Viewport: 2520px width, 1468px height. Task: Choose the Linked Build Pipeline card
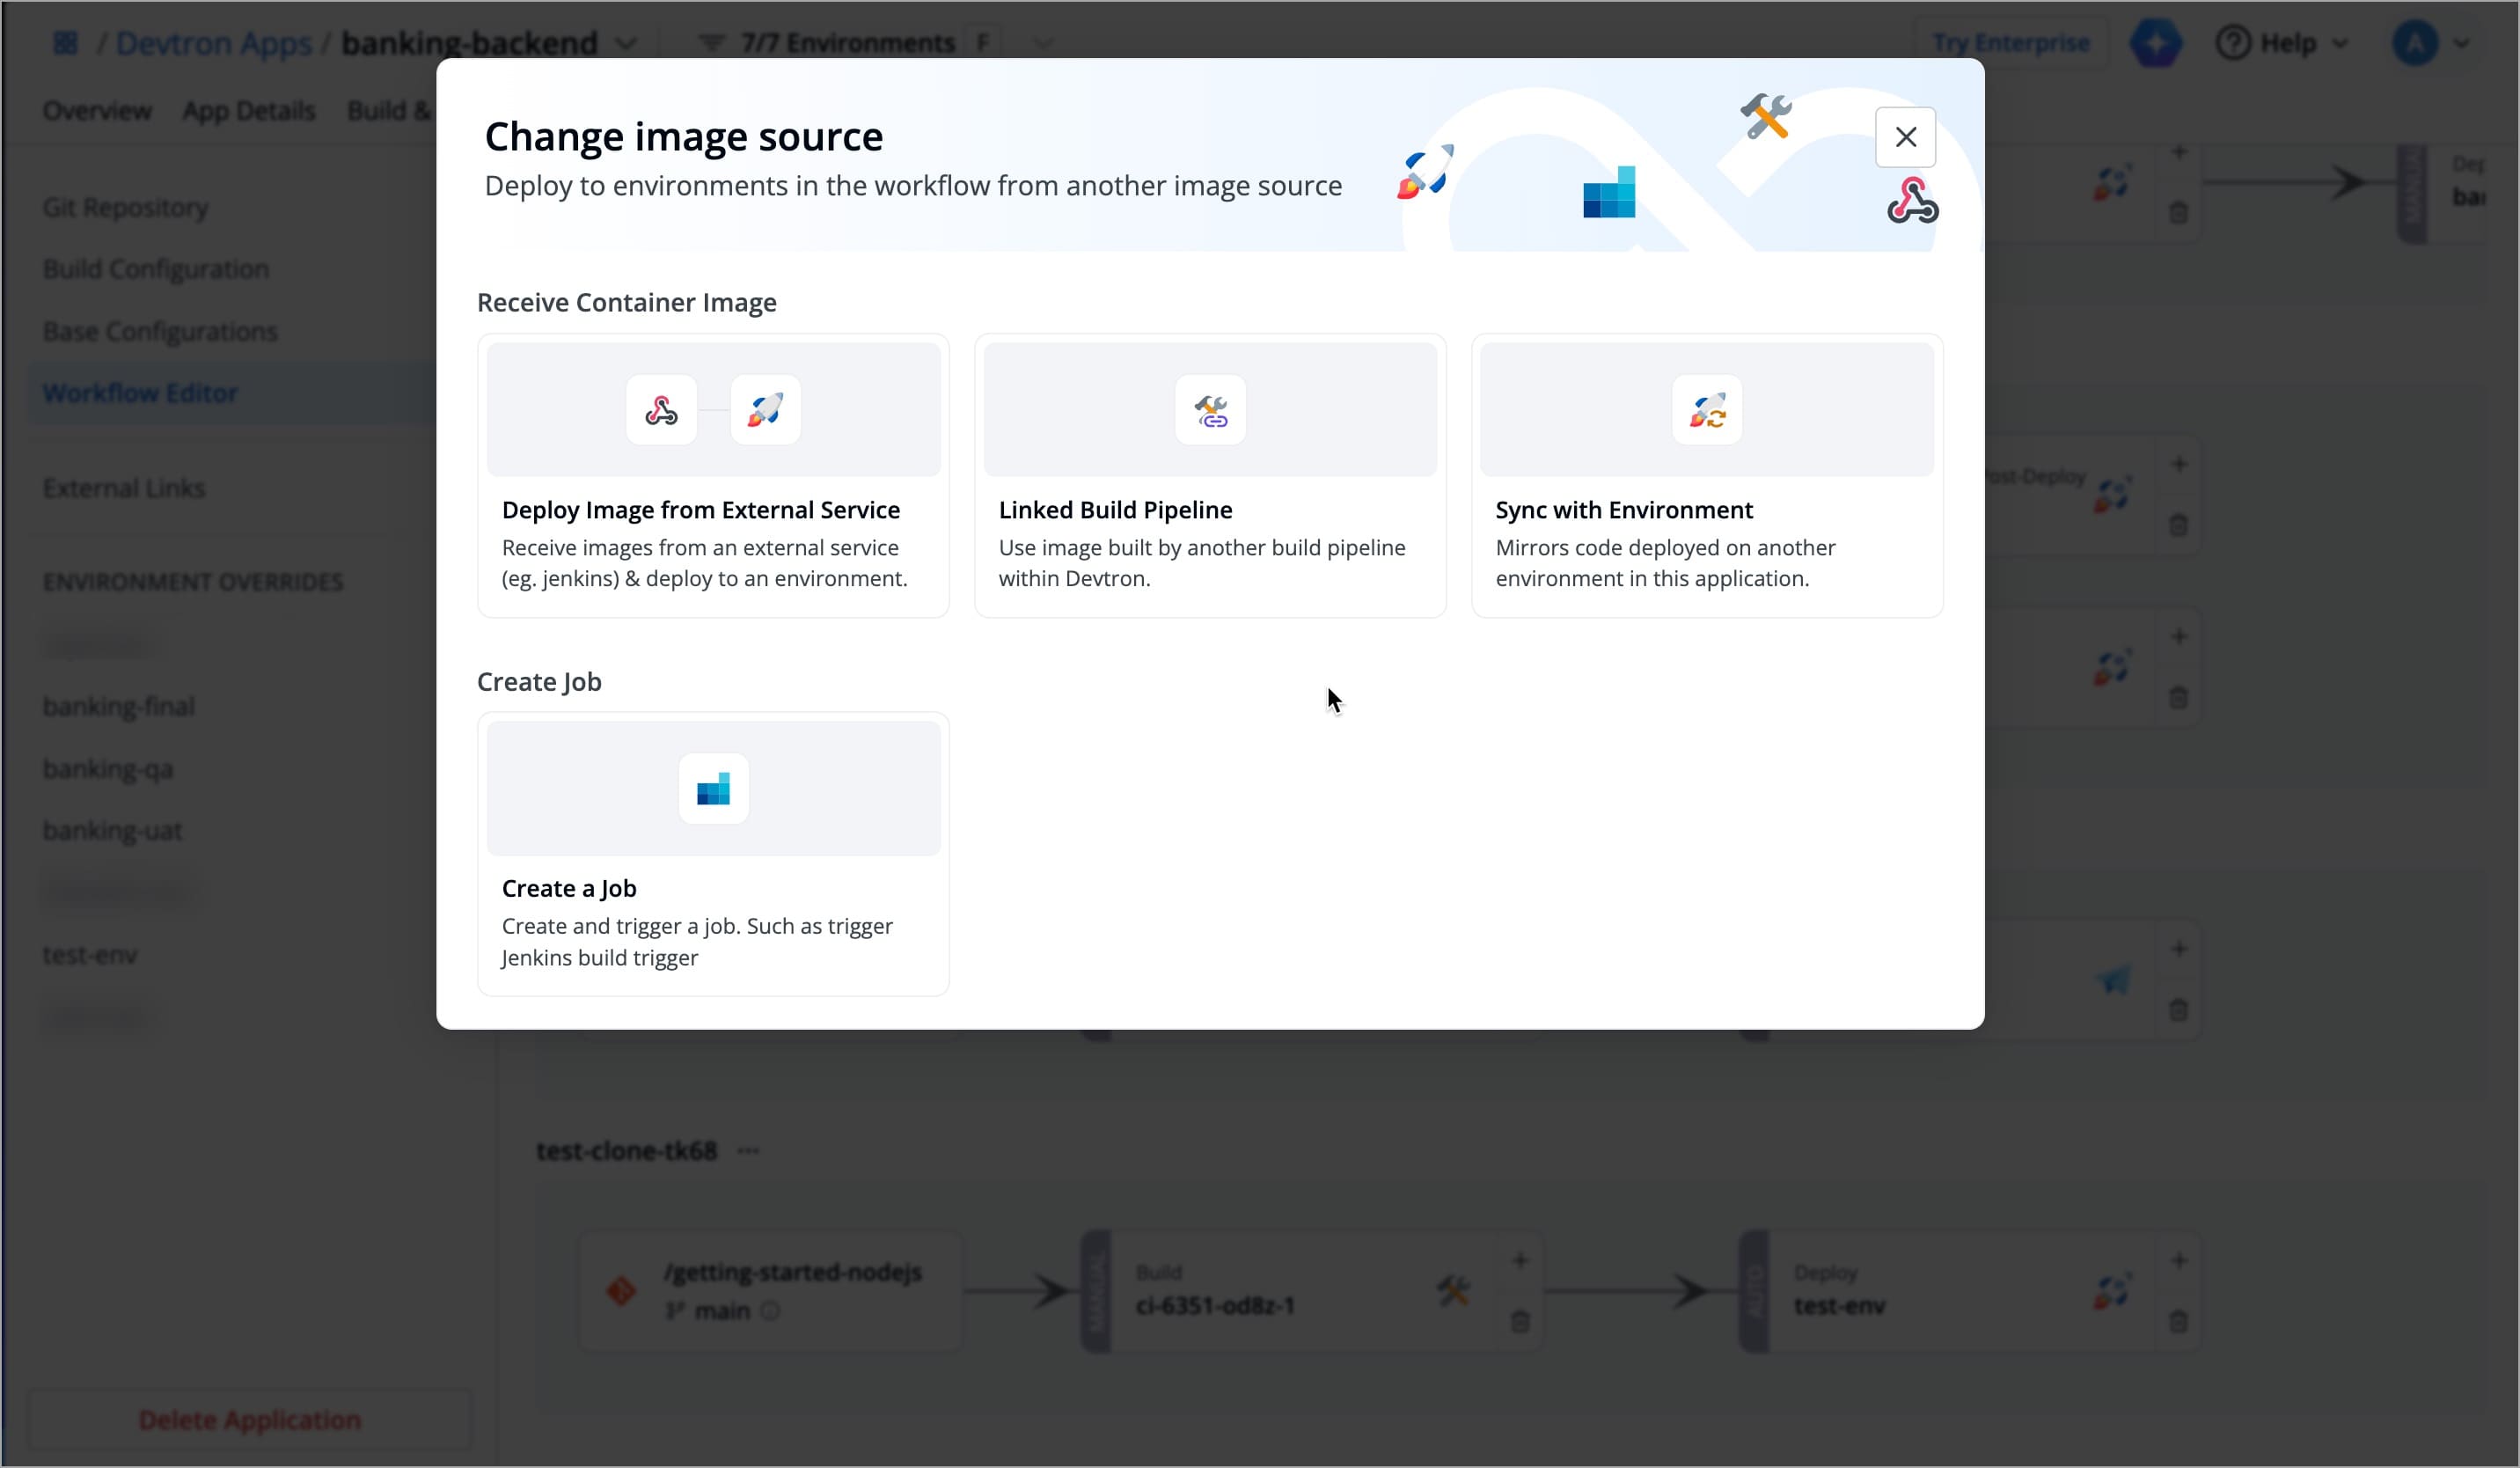(1210, 475)
